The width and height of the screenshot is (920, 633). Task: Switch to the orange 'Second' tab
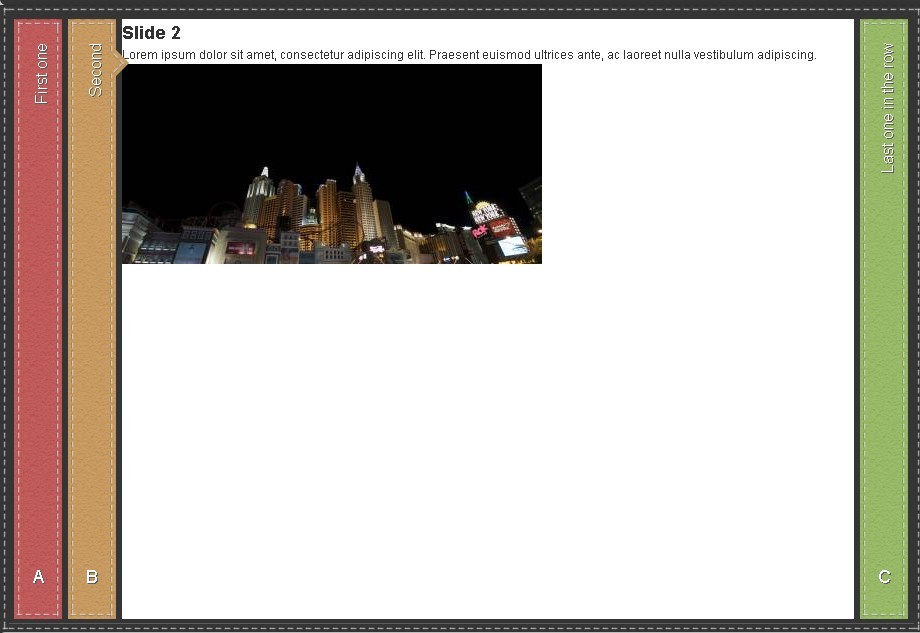[93, 300]
